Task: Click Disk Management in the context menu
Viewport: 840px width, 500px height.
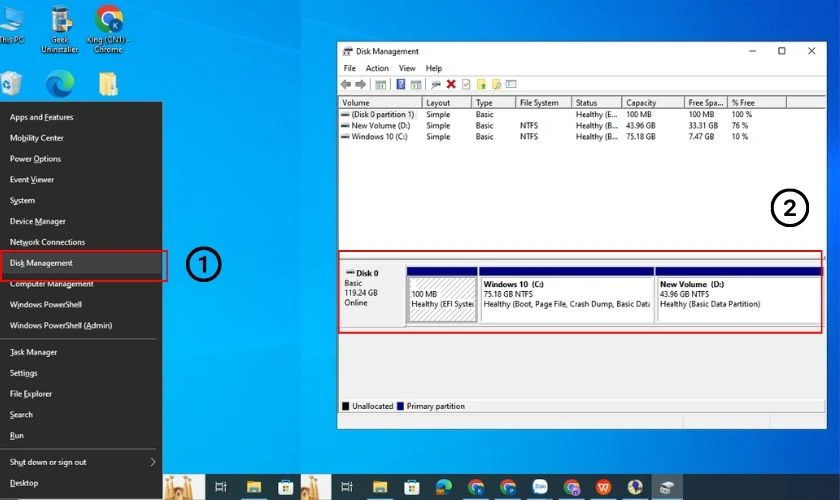Action: tap(81, 263)
